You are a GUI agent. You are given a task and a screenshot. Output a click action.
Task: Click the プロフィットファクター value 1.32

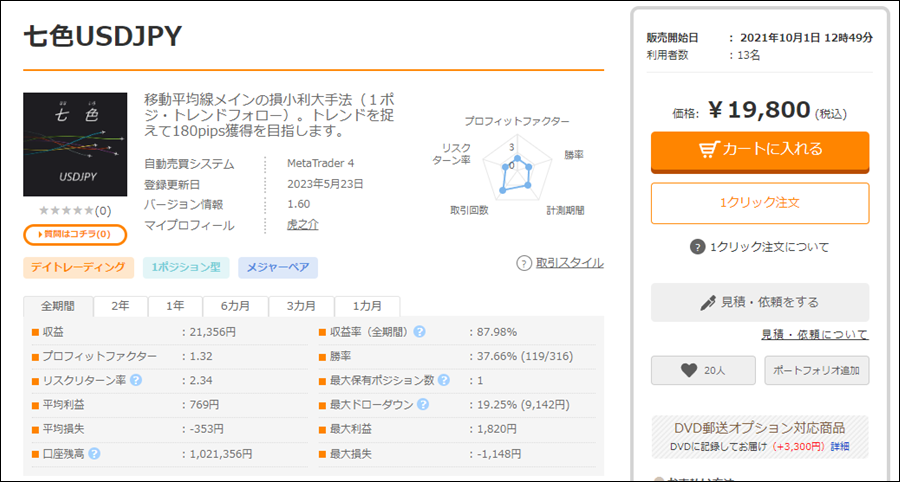point(201,356)
